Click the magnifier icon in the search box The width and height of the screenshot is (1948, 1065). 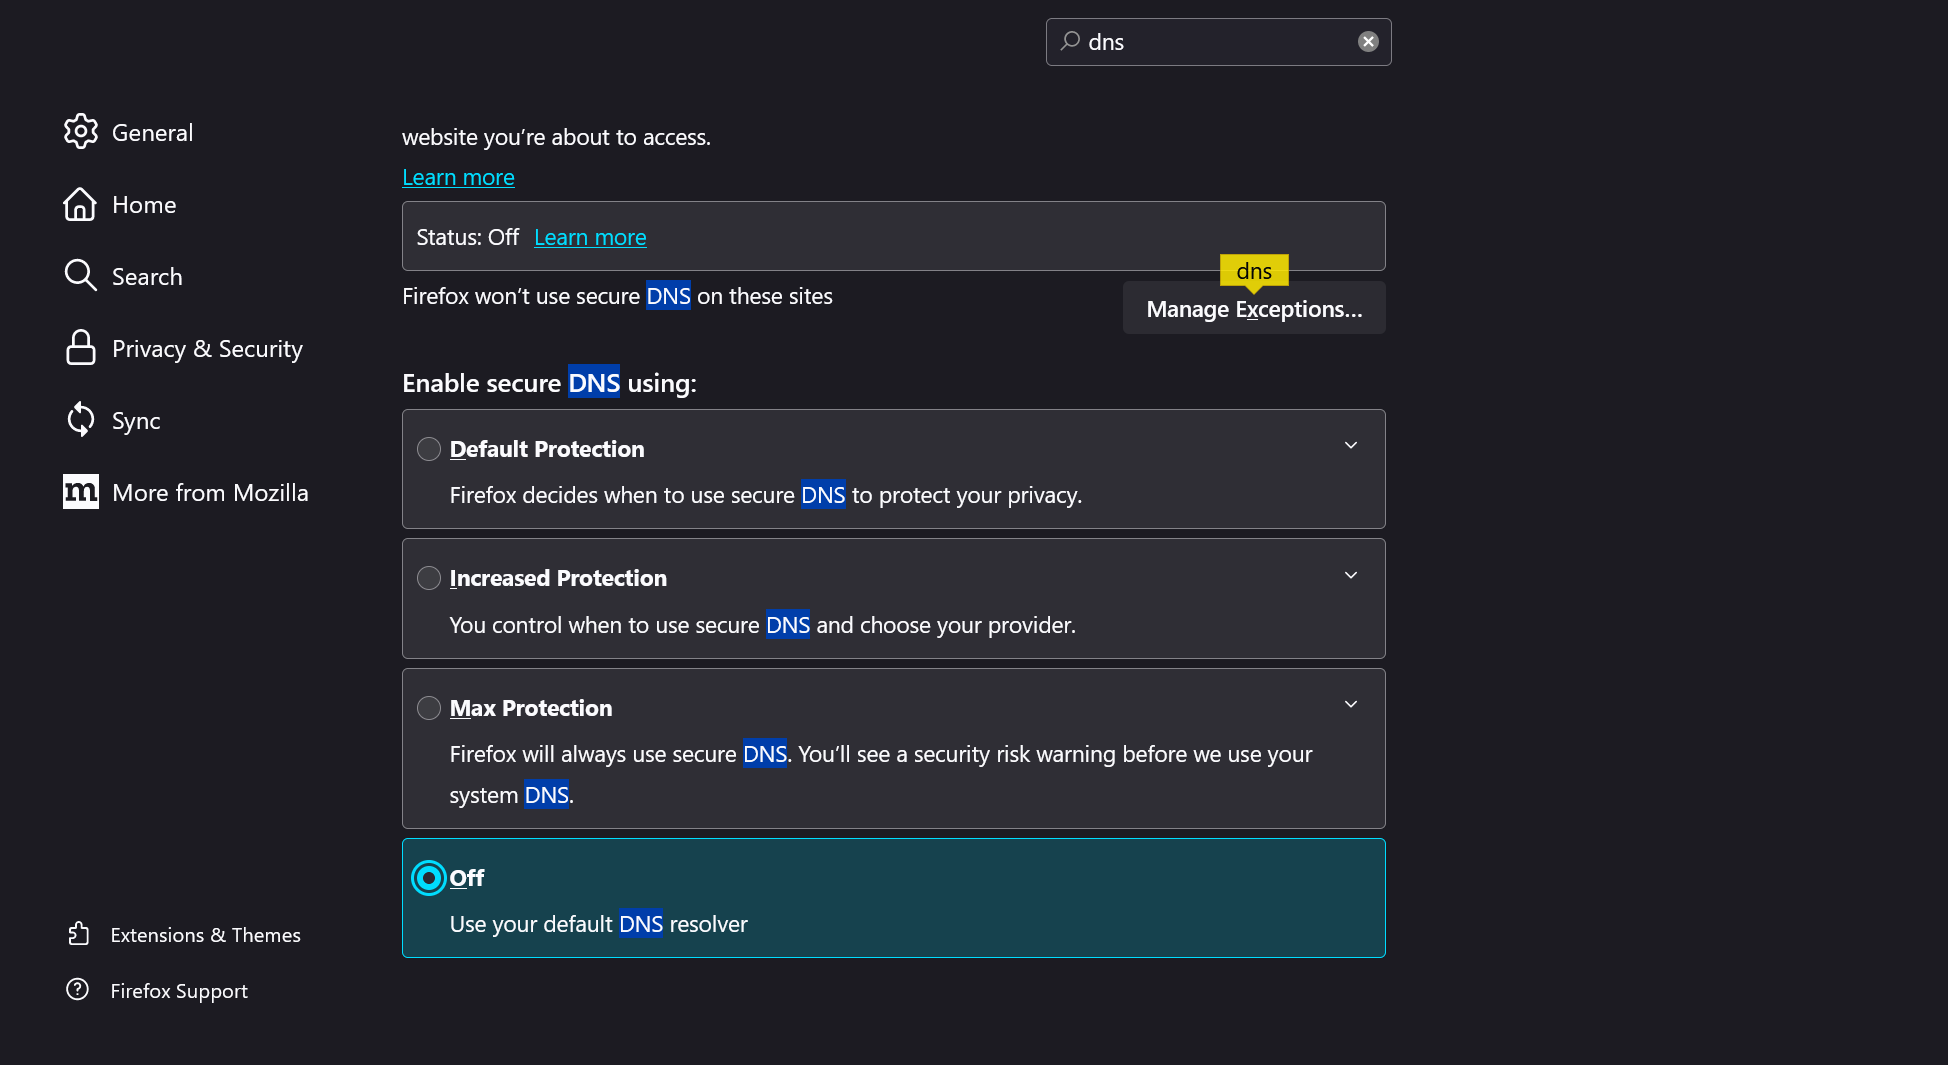(1071, 42)
